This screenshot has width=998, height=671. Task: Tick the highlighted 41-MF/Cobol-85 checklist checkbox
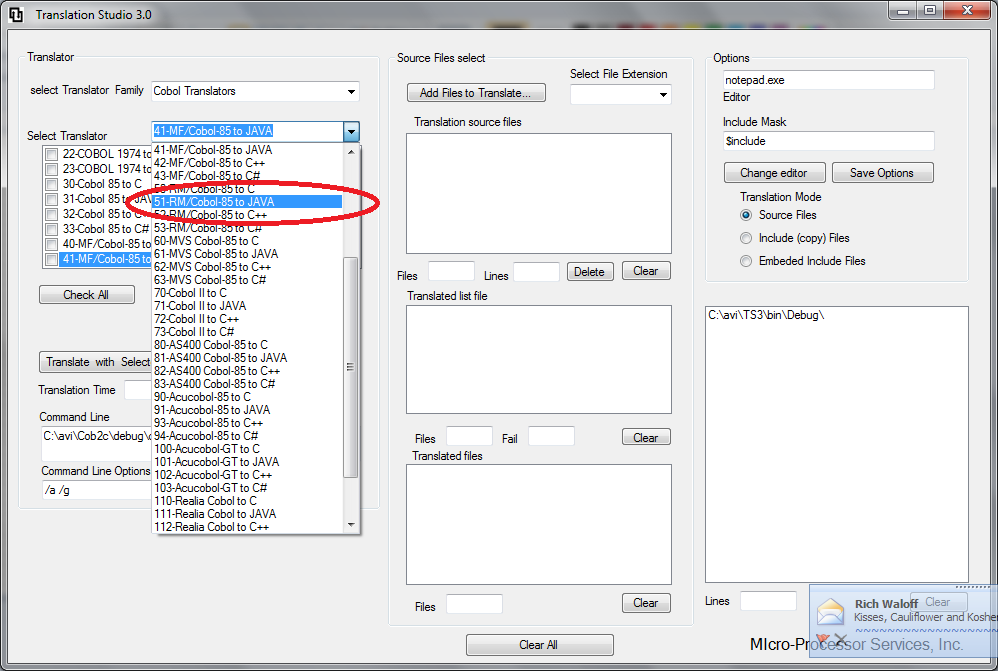[52, 260]
